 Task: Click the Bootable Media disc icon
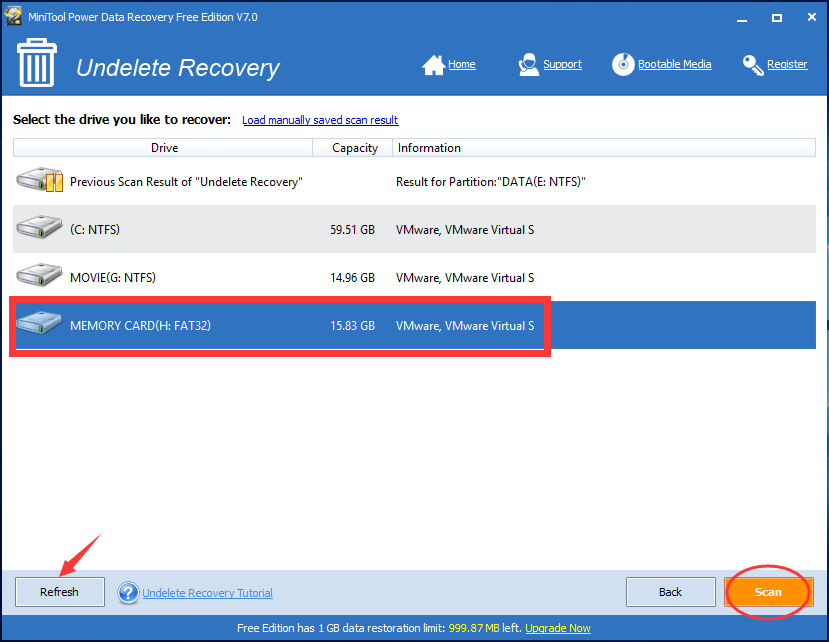(x=623, y=65)
